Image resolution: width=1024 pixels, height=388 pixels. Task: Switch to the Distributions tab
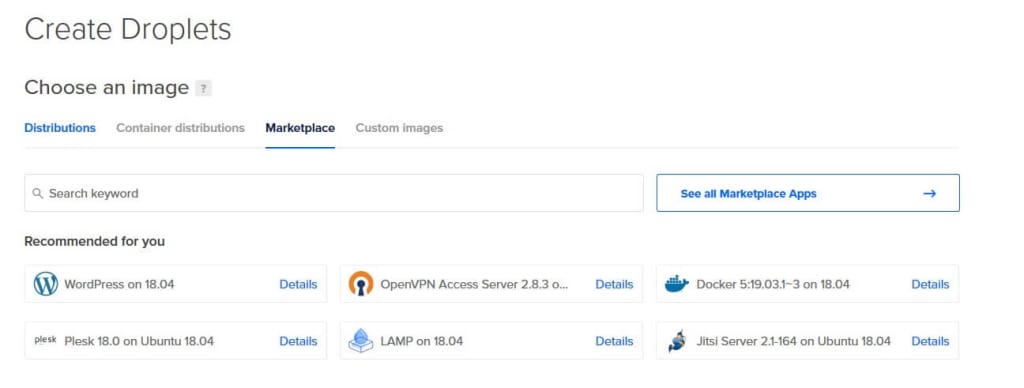[60, 128]
